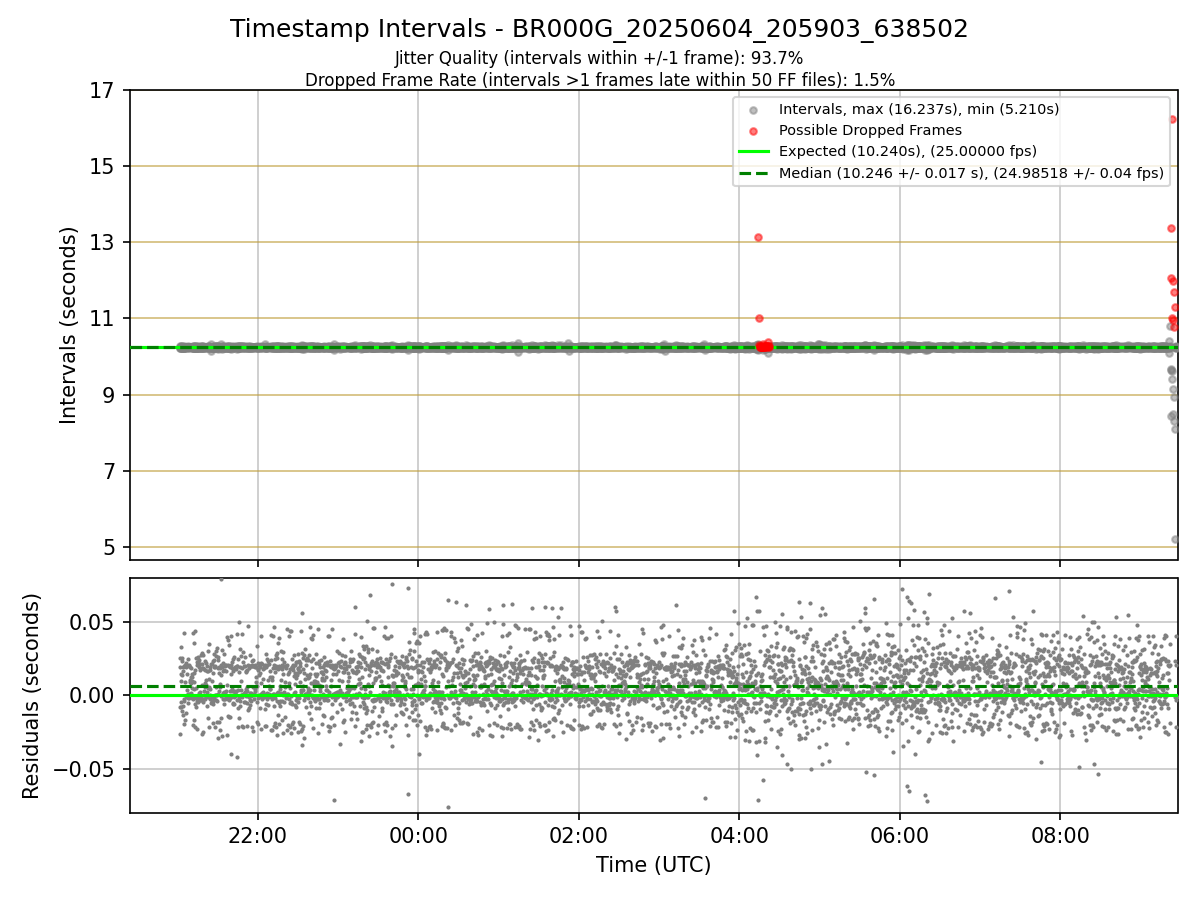Click the 'Residuals (seconds)' y-axis label
1200x900 pixels.
(32, 696)
